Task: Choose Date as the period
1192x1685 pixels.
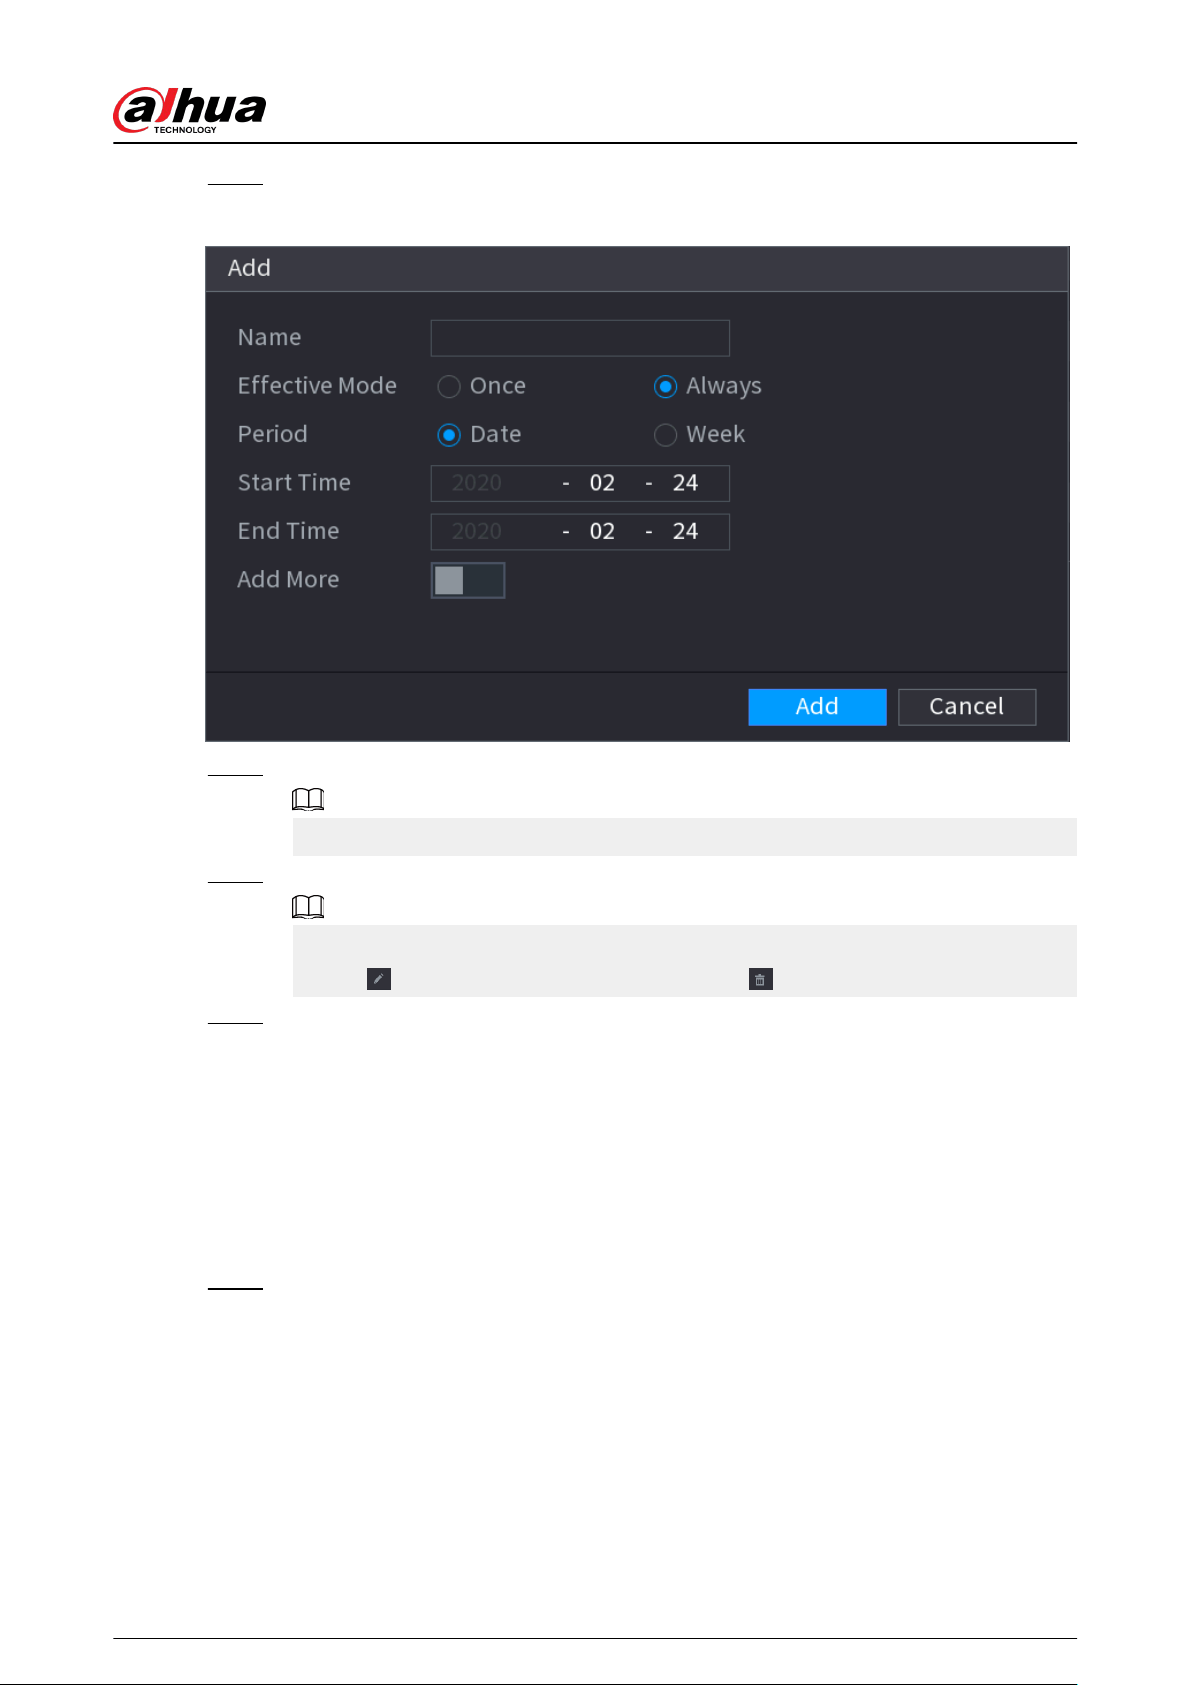Action: [449, 435]
